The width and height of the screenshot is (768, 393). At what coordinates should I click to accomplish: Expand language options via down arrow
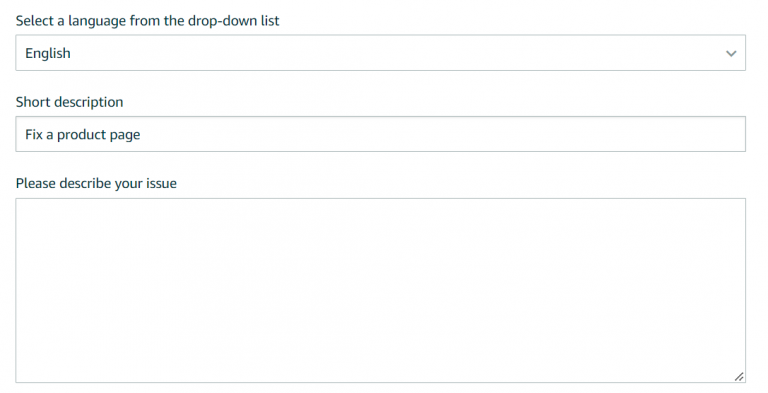731,53
